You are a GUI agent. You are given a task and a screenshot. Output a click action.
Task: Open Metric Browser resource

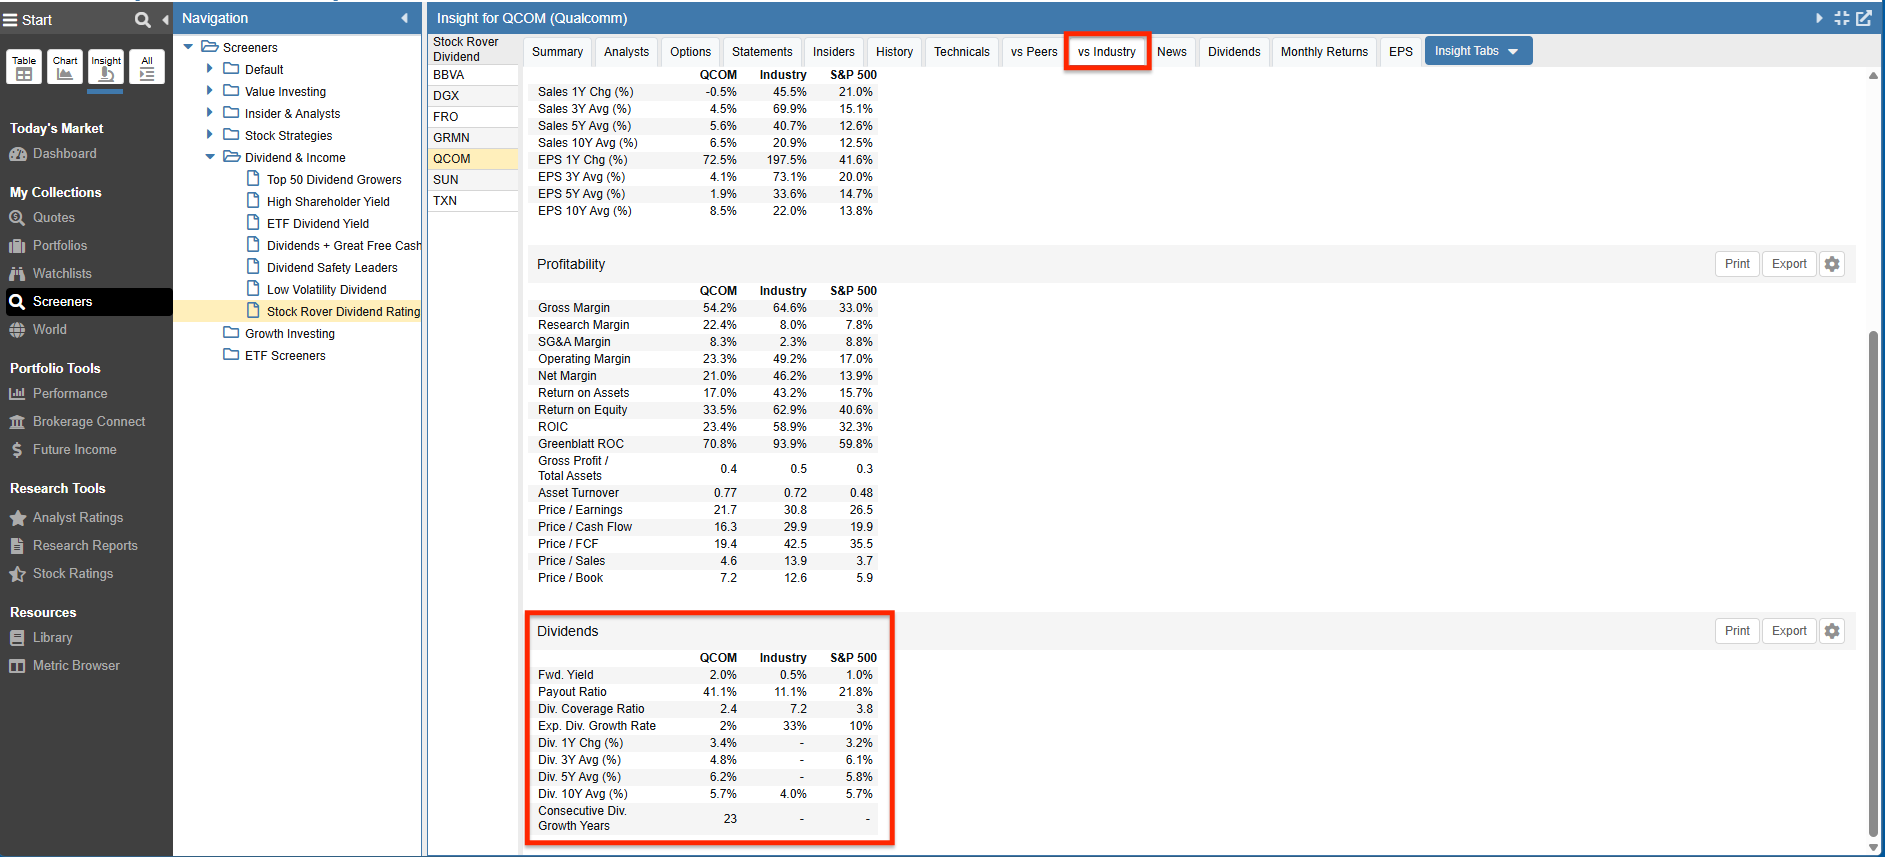(x=75, y=665)
